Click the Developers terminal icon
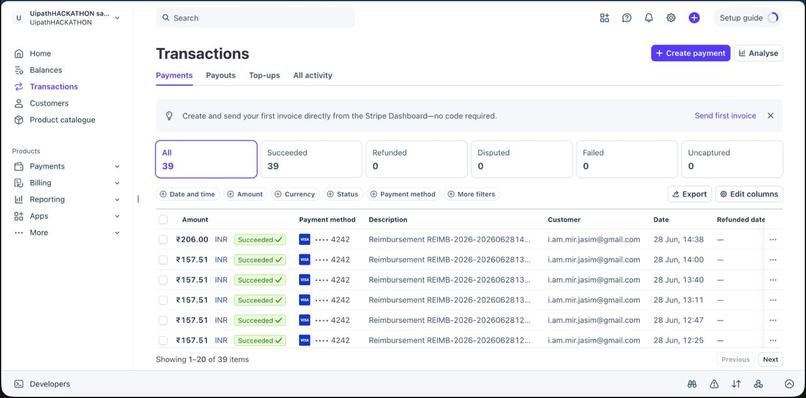Image resolution: width=806 pixels, height=398 pixels. pos(19,384)
